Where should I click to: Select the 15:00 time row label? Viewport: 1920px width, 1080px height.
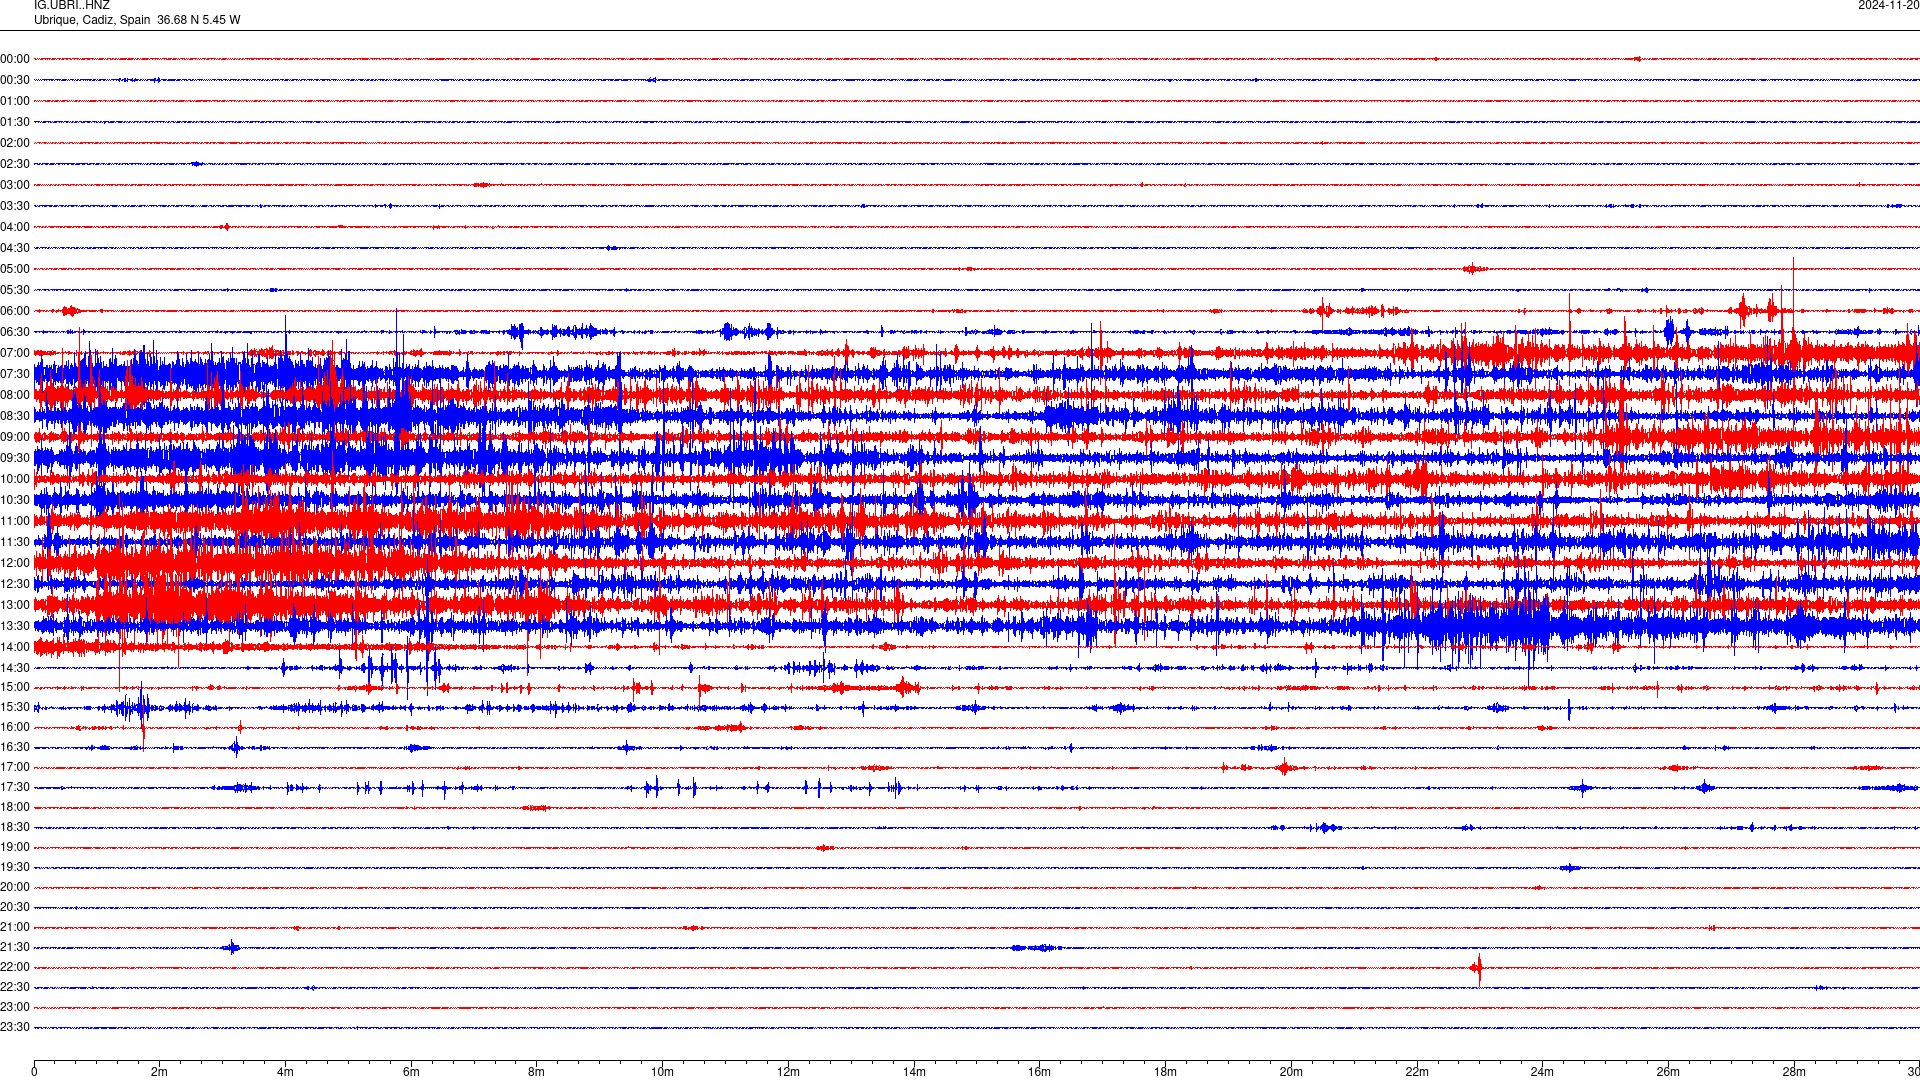pos(15,687)
